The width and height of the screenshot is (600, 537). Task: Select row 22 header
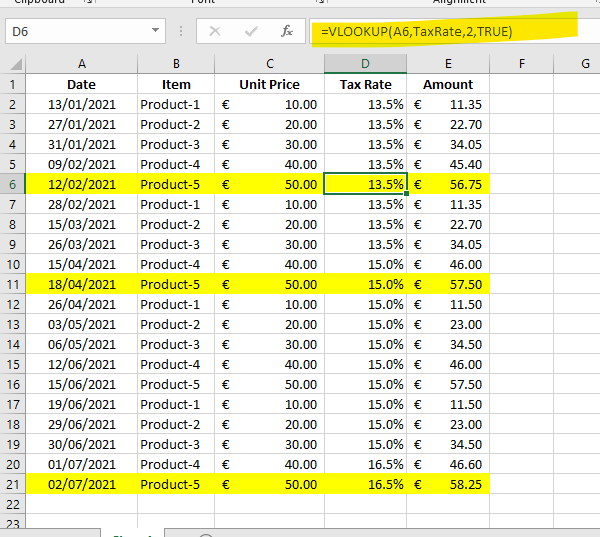click(x=13, y=504)
